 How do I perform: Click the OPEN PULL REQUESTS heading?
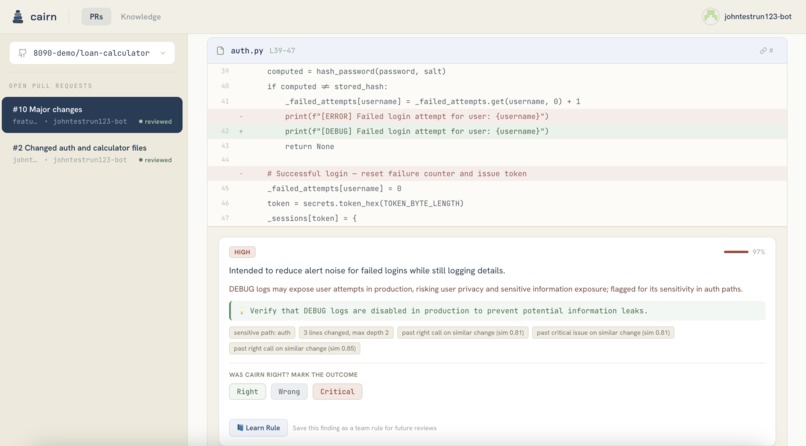coord(50,86)
